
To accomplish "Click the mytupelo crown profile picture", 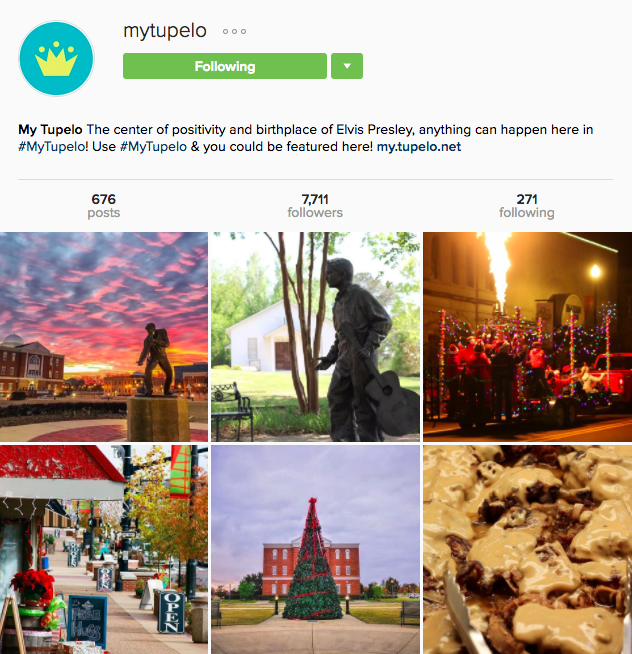I will coord(56,58).
